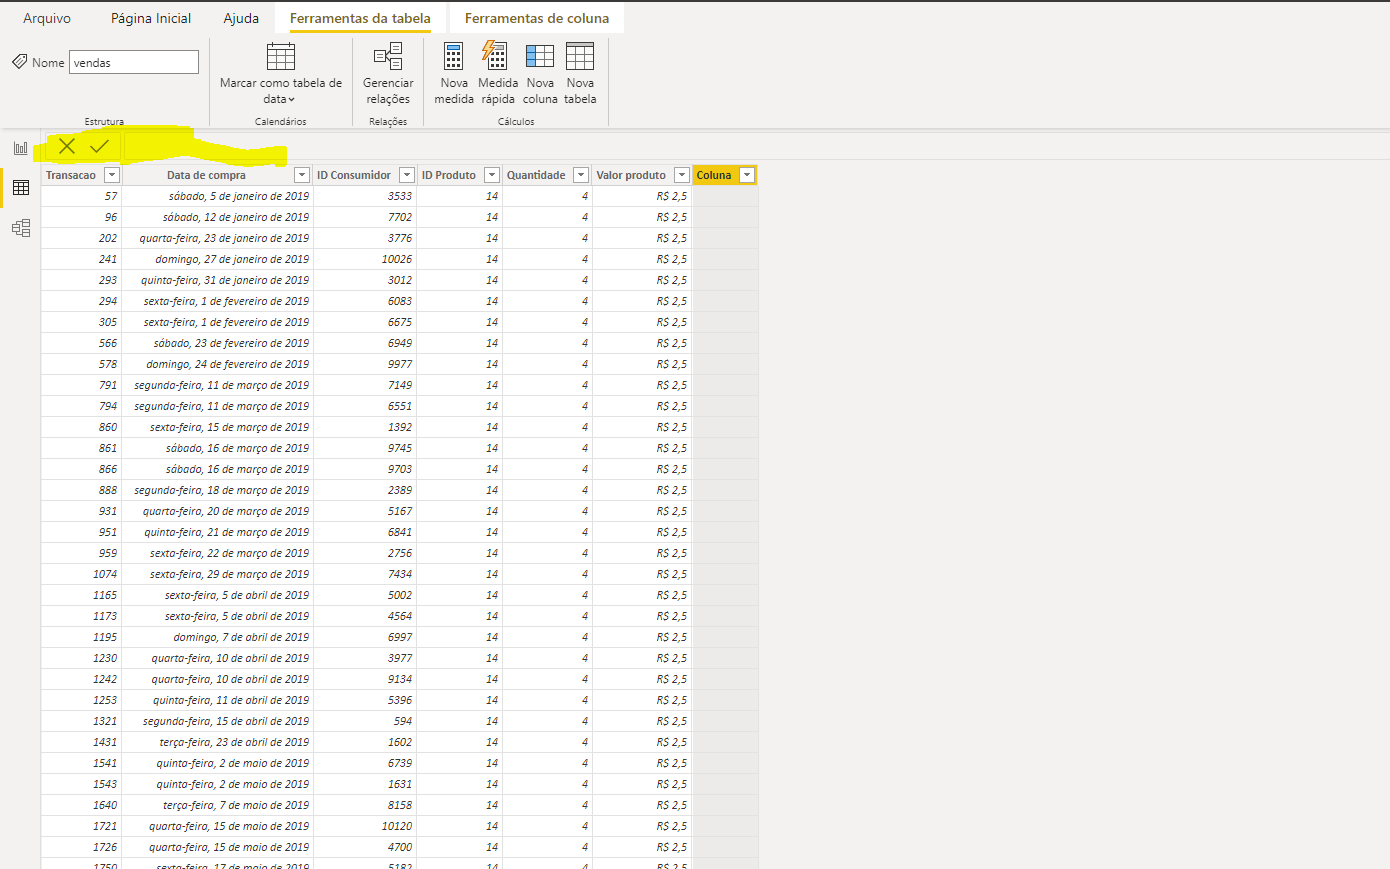The width and height of the screenshot is (1390, 869).
Task: Click the transaction cell 1074
Action: (81, 574)
